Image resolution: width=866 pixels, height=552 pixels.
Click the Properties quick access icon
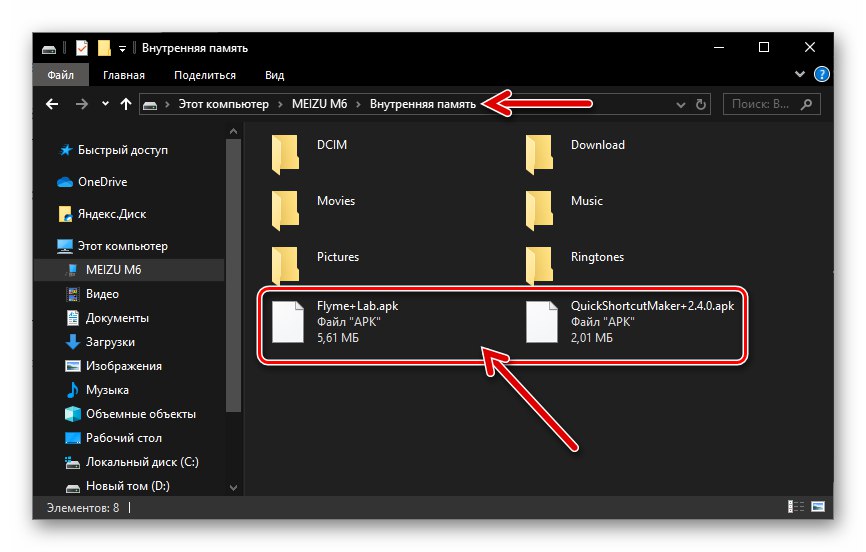[82, 49]
